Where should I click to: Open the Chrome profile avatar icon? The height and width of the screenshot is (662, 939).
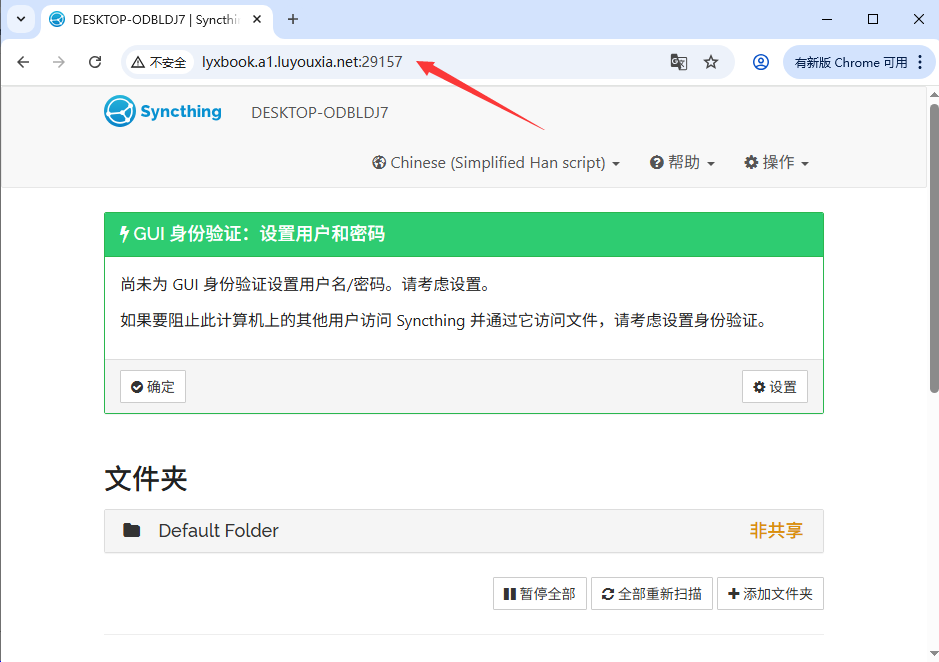(x=761, y=62)
